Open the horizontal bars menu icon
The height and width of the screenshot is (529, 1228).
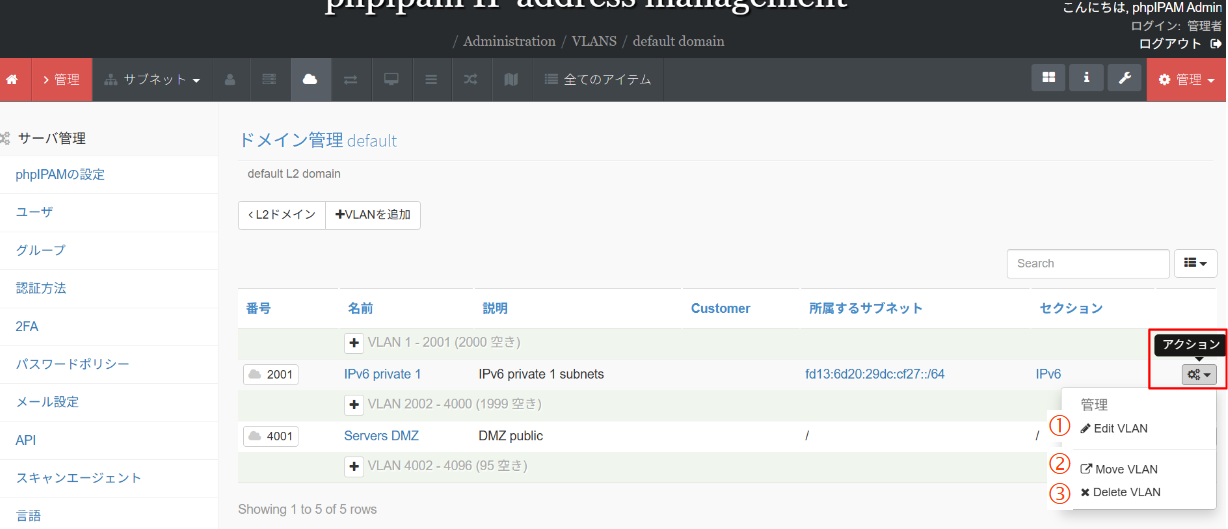(431, 80)
